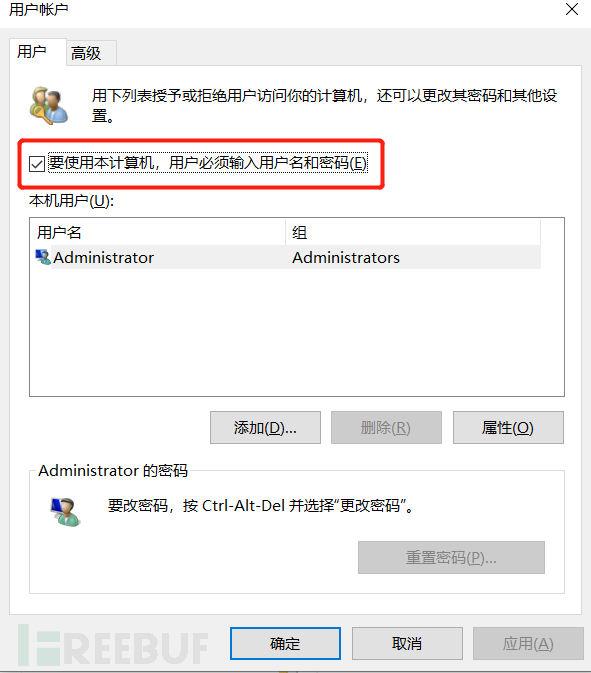The image size is (591, 673).
Task: Click the 添加(D)... button
Action: (265, 427)
